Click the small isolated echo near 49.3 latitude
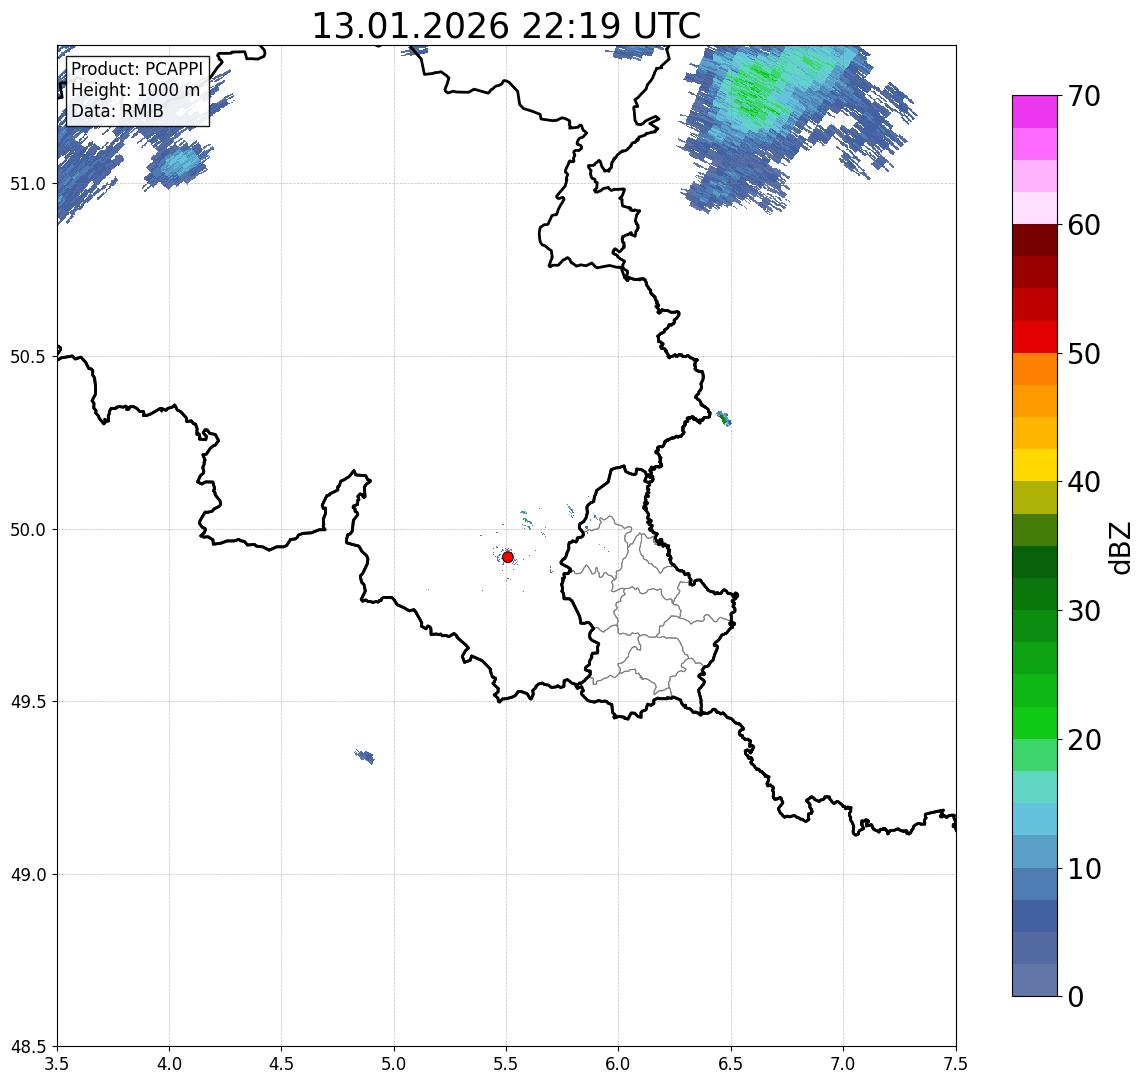Image resolution: width=1145 pixels, height=1084 pixels. [365, 756]
